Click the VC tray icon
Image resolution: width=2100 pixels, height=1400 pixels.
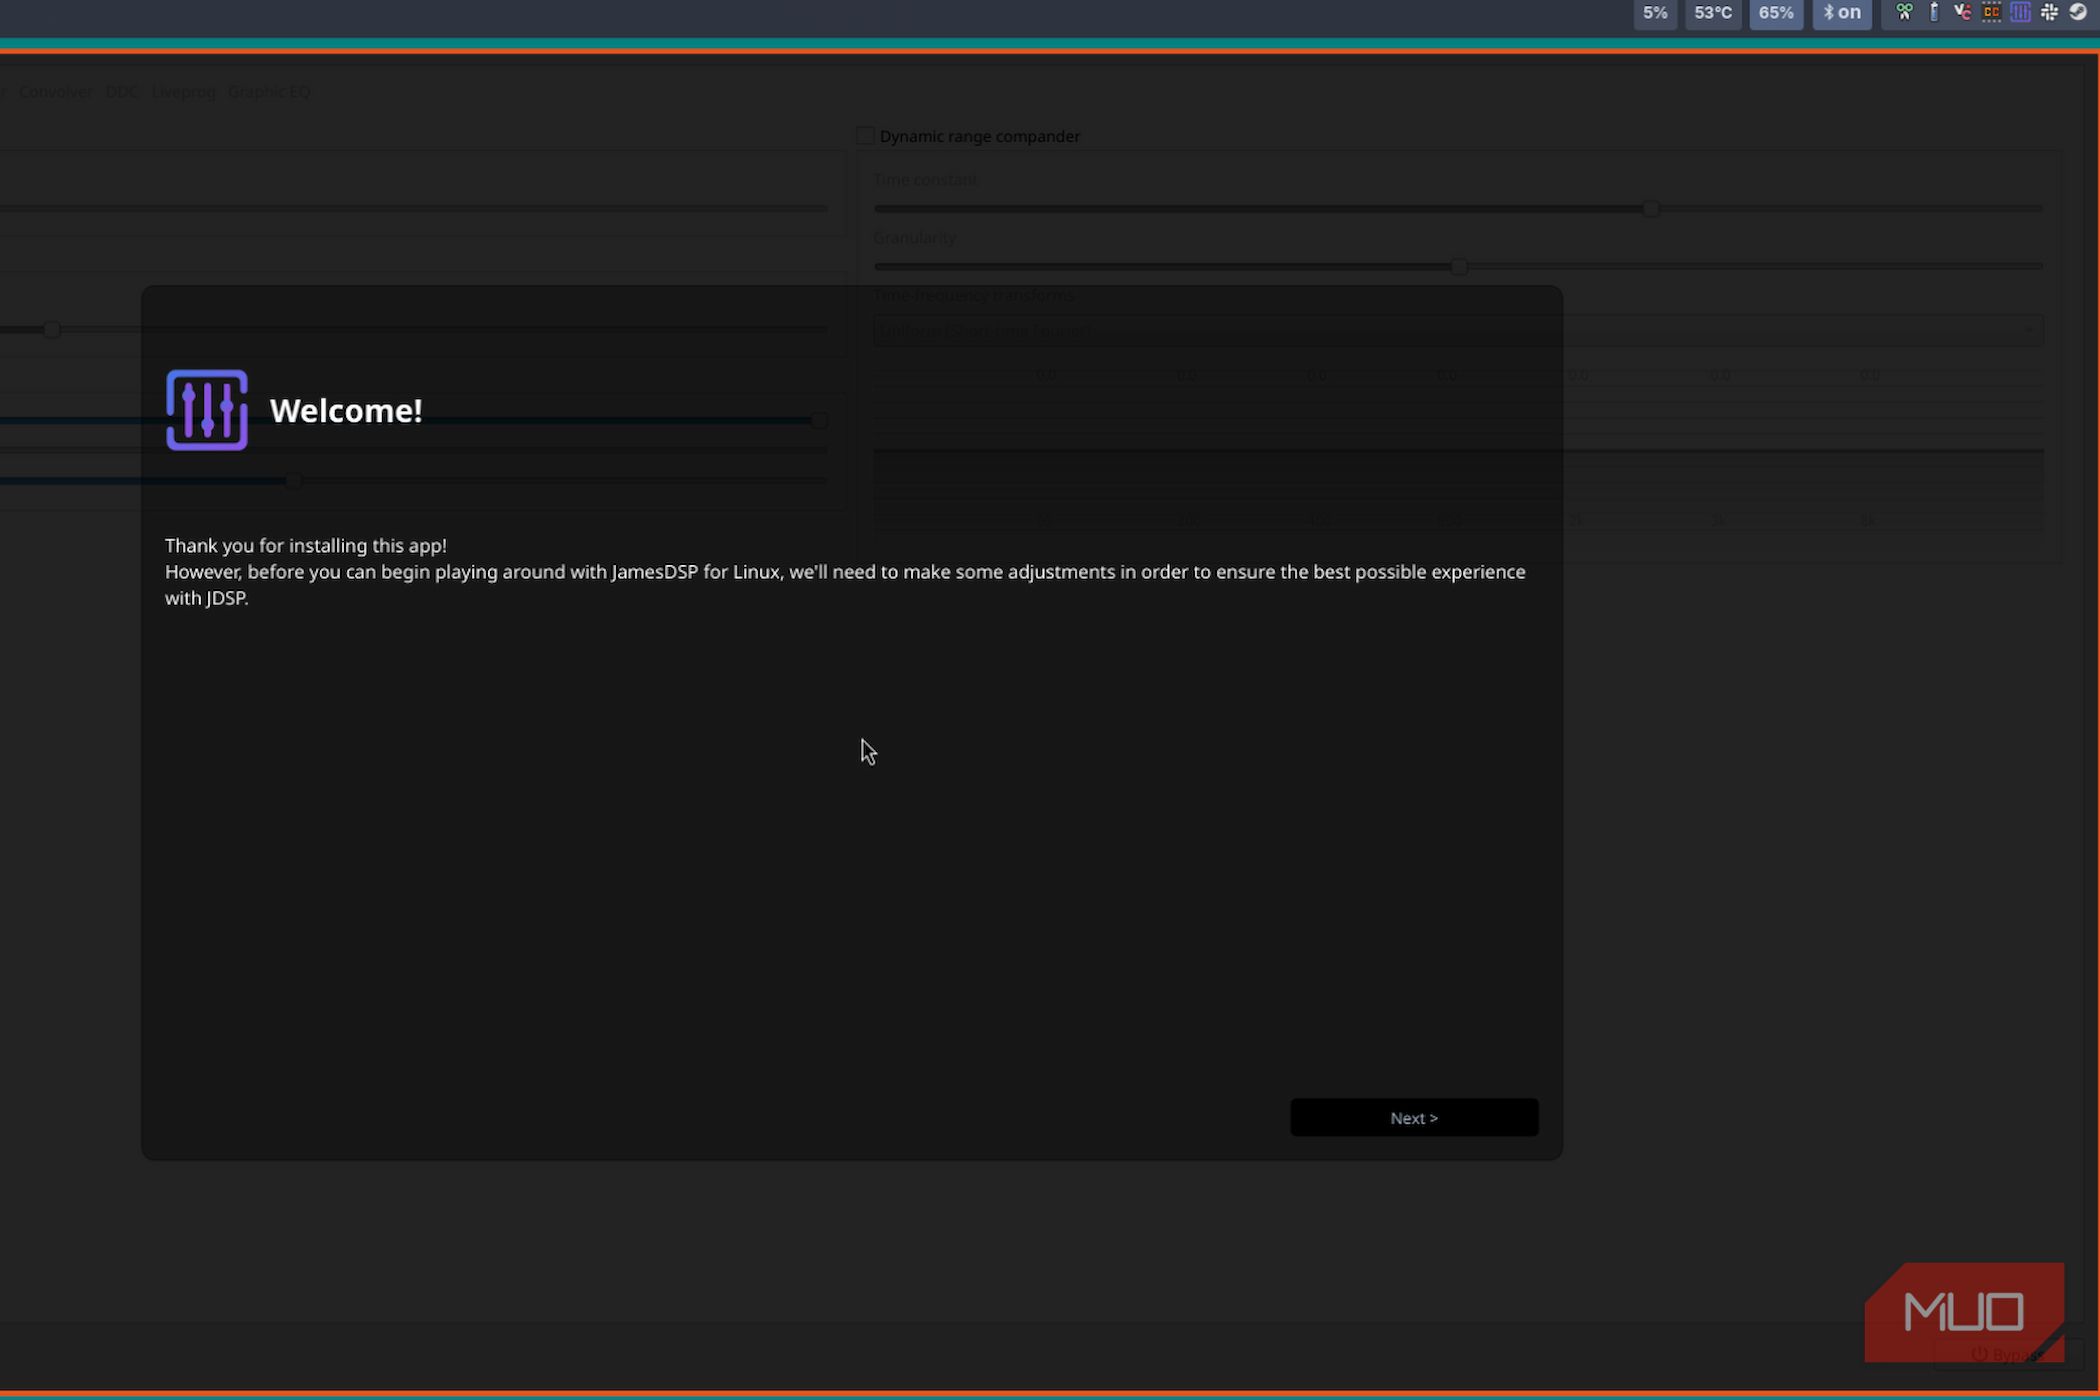tap(1962, 12)
